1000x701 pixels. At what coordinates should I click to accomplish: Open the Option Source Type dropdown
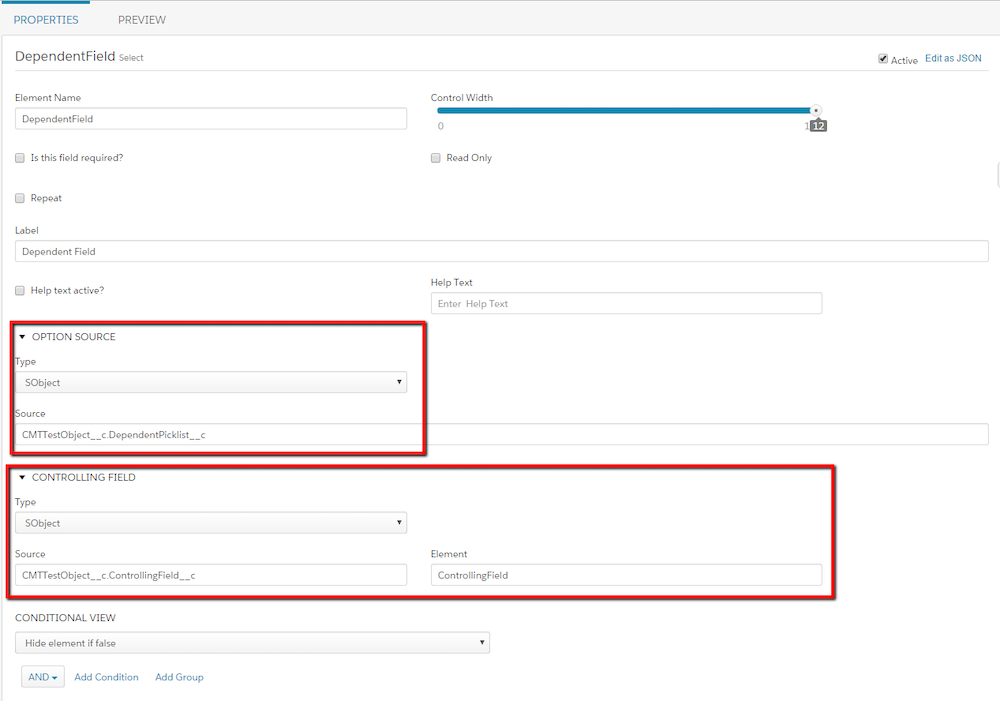coord(211,382)
